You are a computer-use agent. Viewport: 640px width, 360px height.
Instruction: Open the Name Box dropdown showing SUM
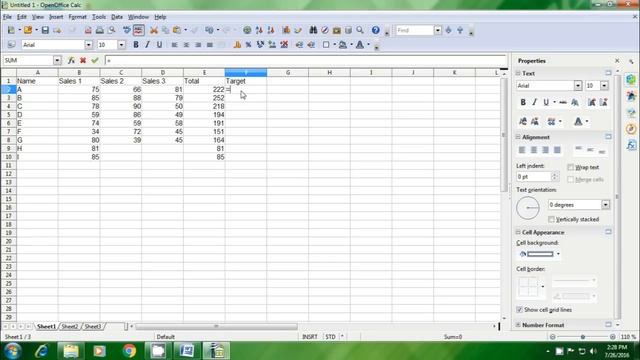point(57,60)
